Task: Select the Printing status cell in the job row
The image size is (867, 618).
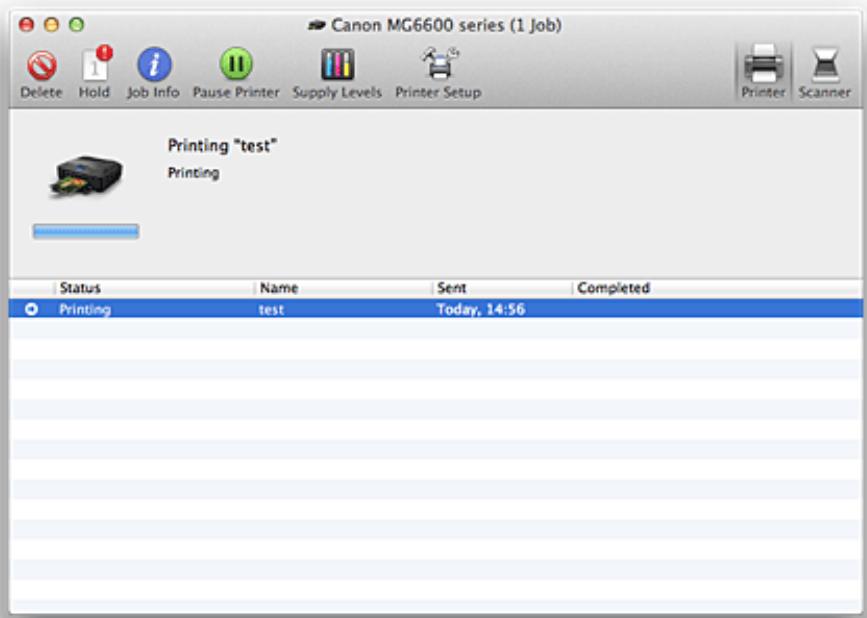Action: point(85,310)
